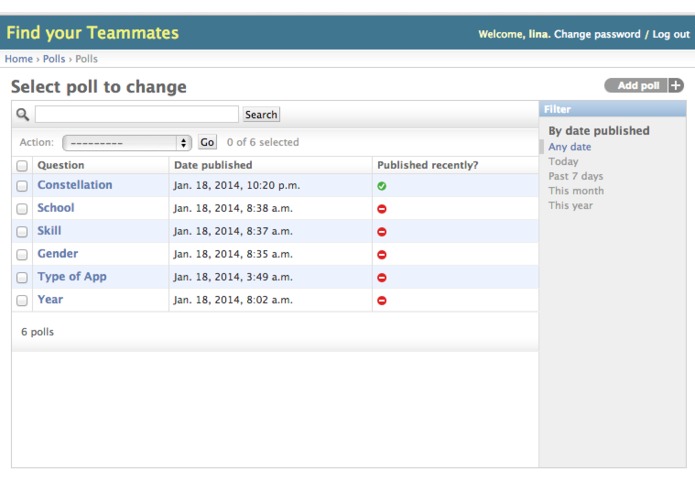
Task: Click the date 'Jan. 18, 2014, 10:20 p.m.'
Action: (x=237, y=185)
